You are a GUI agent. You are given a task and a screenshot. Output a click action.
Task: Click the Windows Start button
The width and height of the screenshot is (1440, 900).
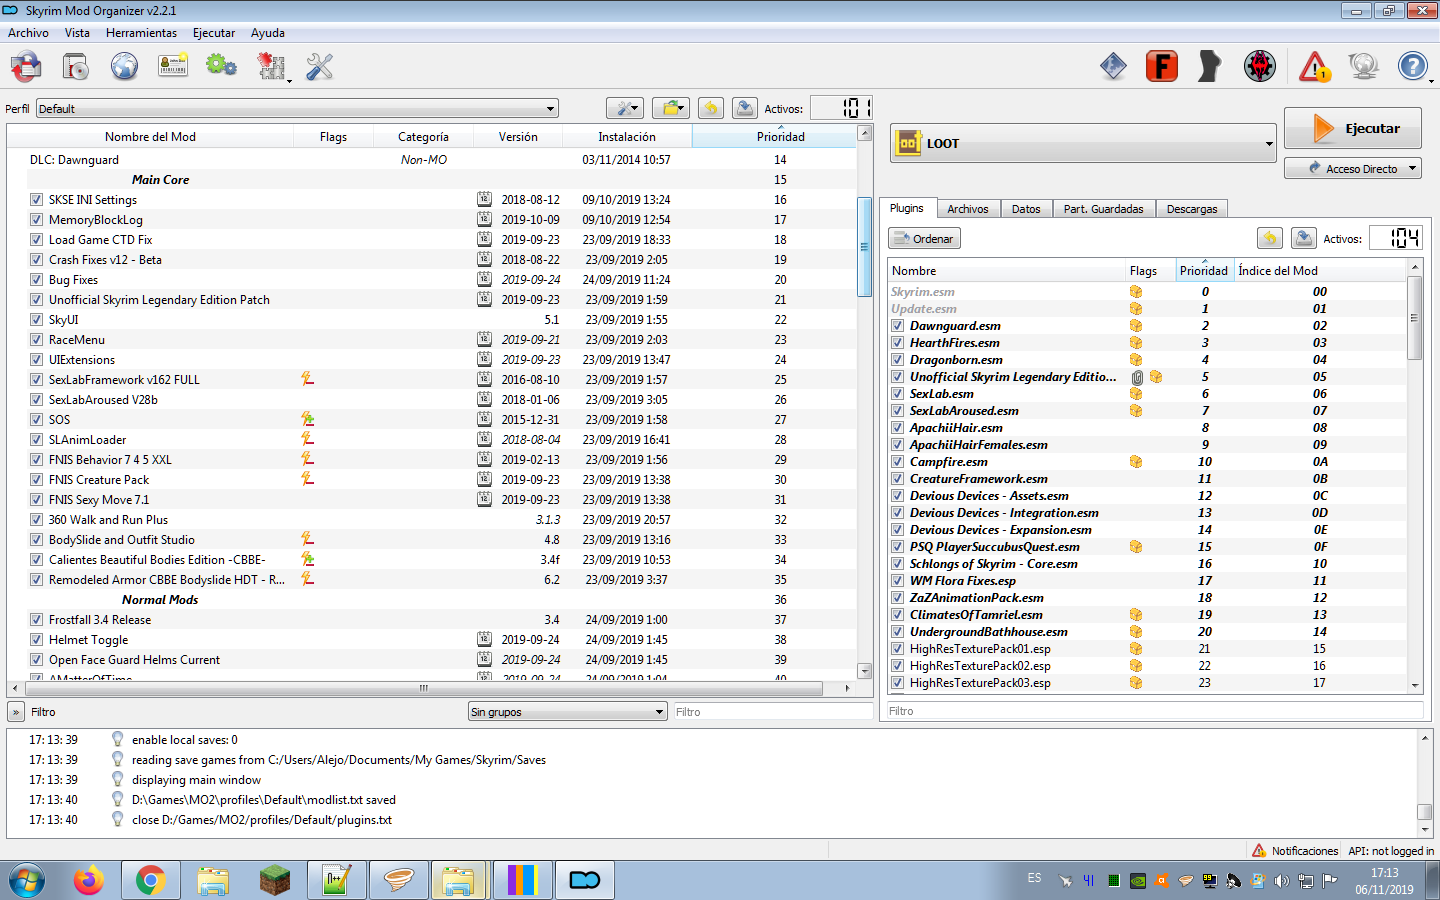click(x=27, y=880)
